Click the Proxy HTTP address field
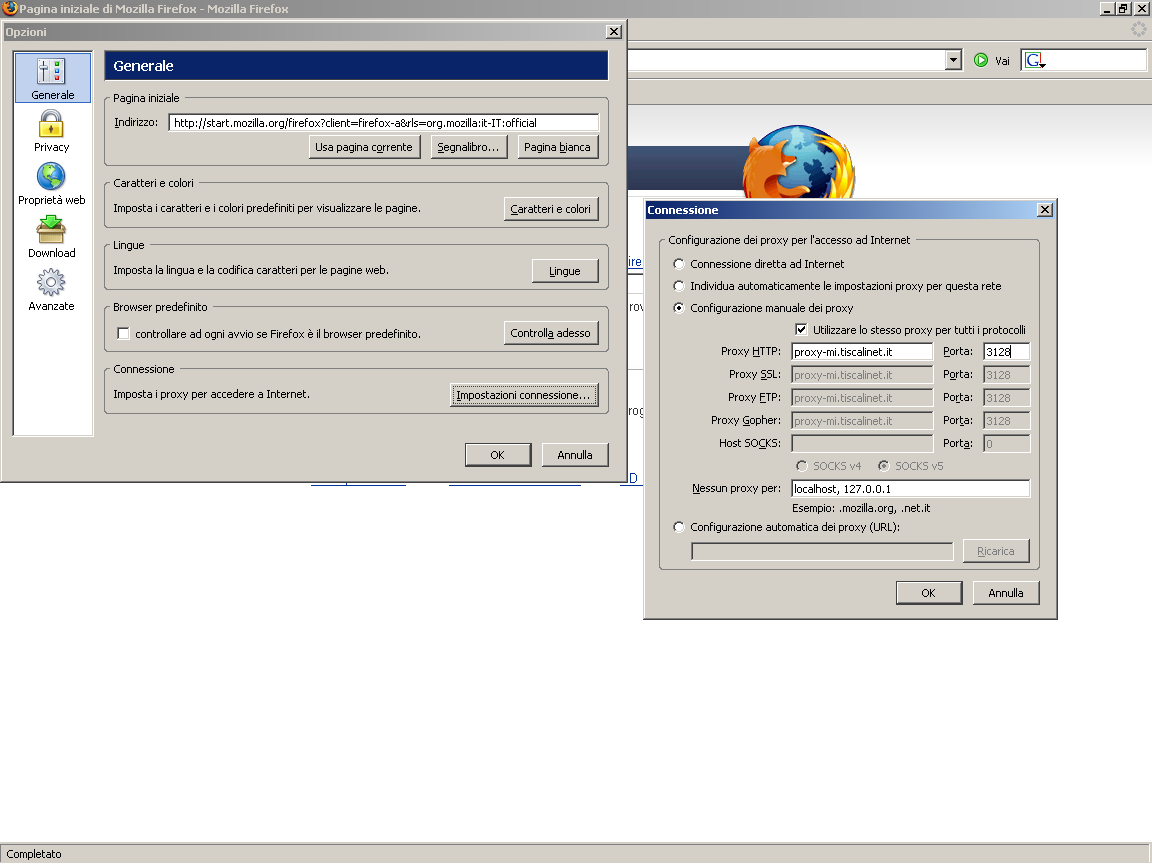The image size is (1152, 864). 861,352
